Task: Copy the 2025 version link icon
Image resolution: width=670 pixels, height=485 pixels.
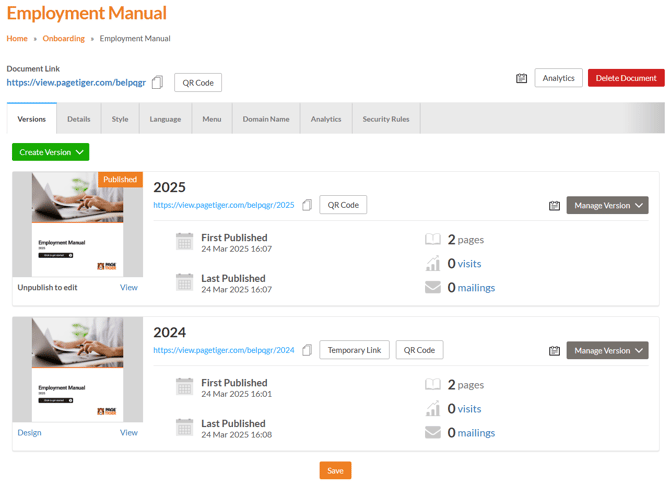Action: [x=307, y=205]
